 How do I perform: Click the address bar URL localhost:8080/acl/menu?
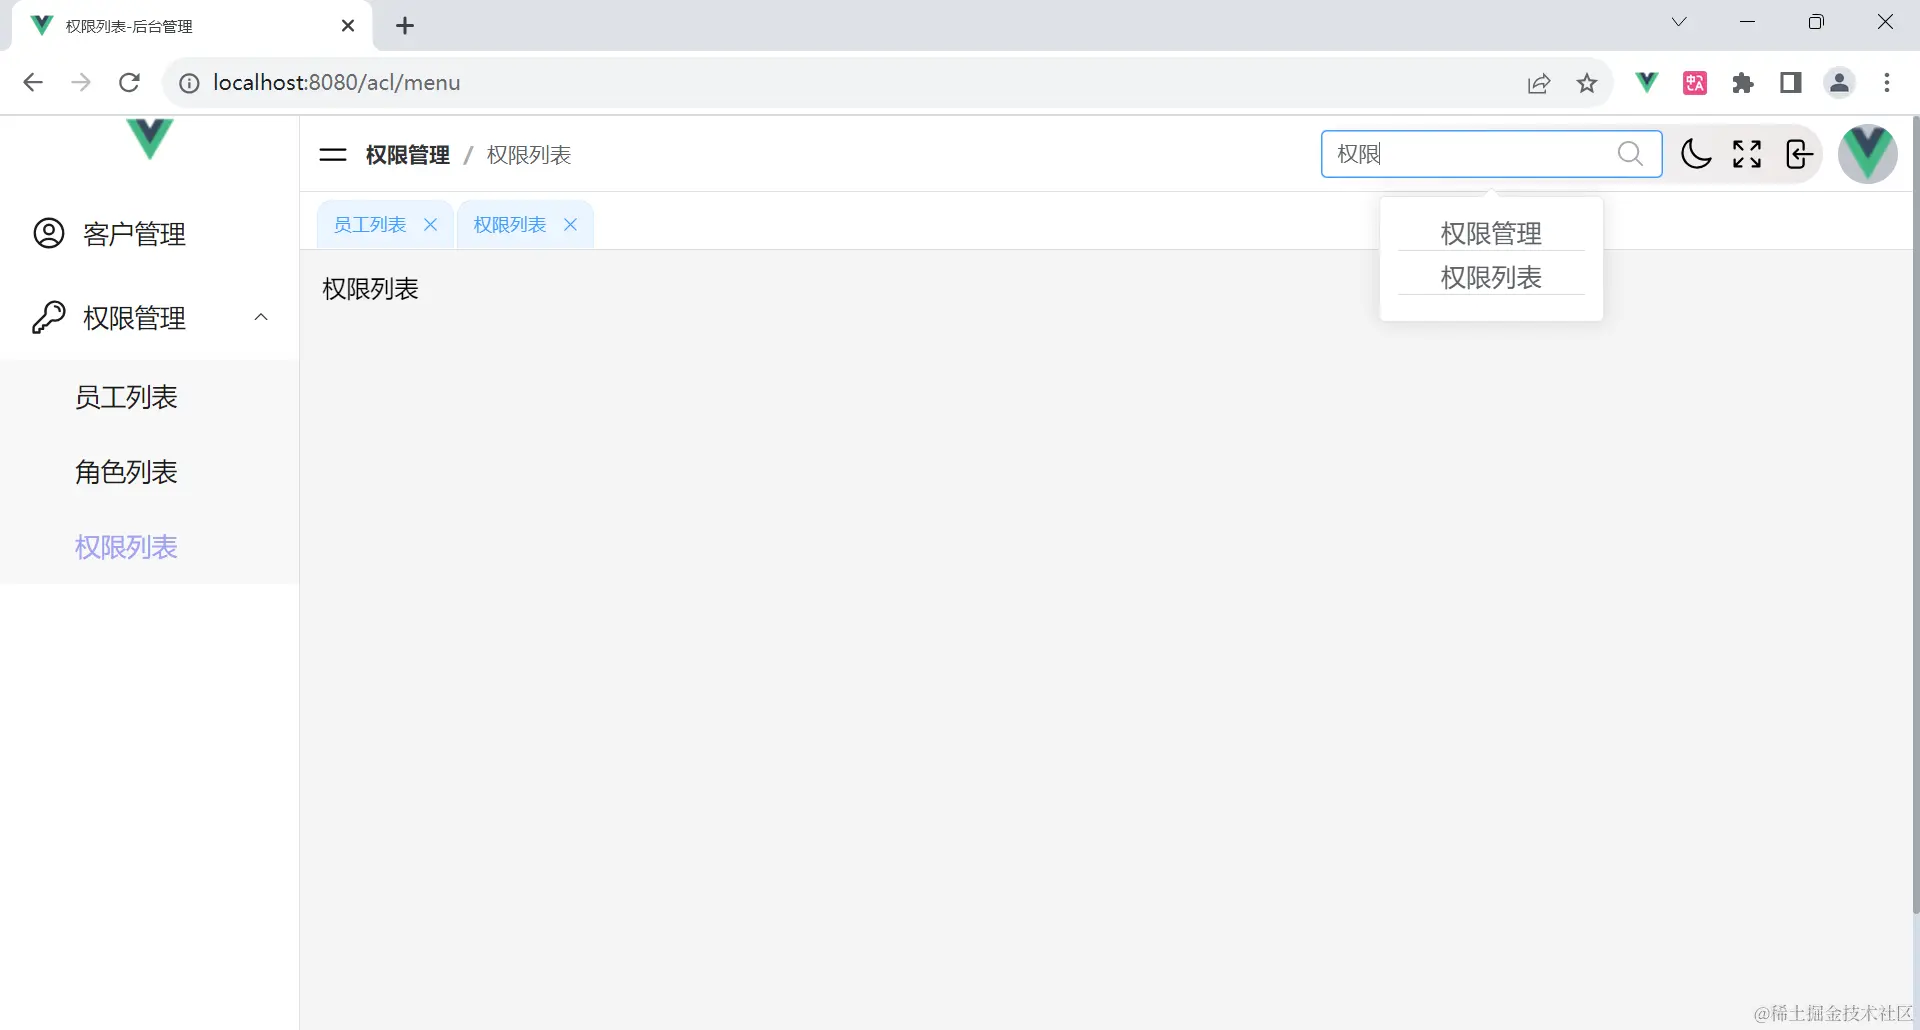point(337,83)
